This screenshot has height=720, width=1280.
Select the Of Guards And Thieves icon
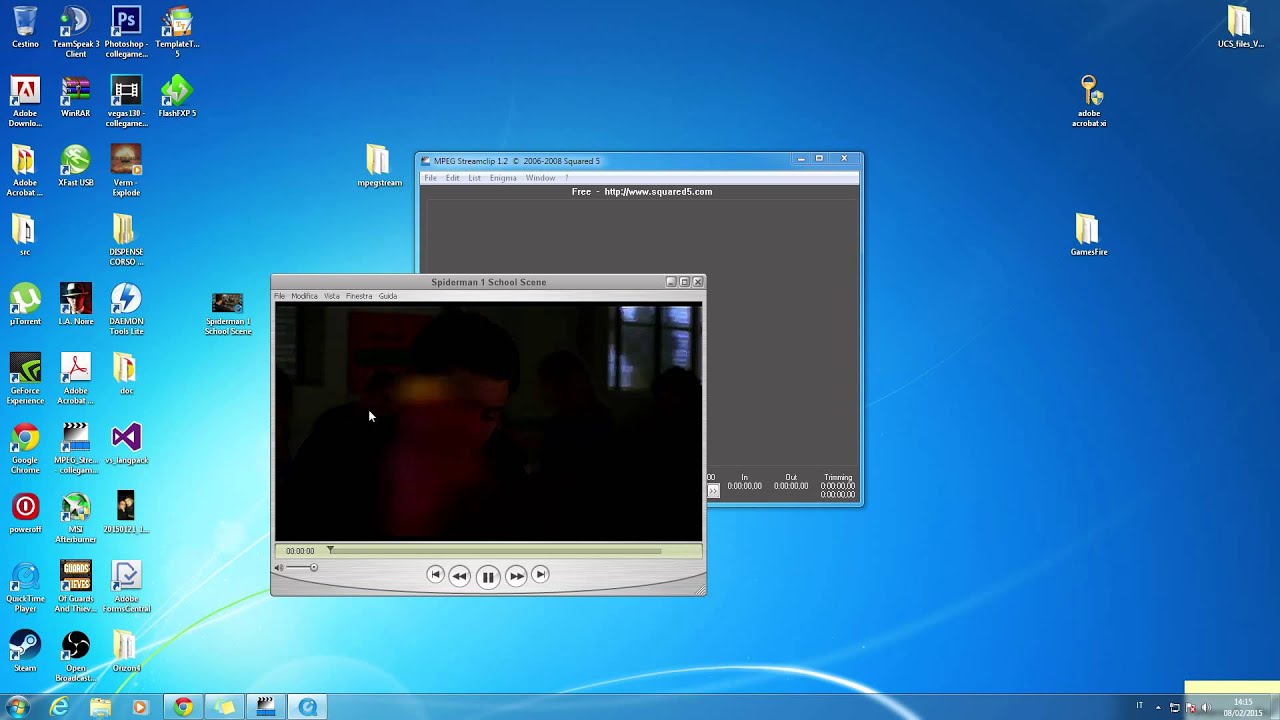76,587
